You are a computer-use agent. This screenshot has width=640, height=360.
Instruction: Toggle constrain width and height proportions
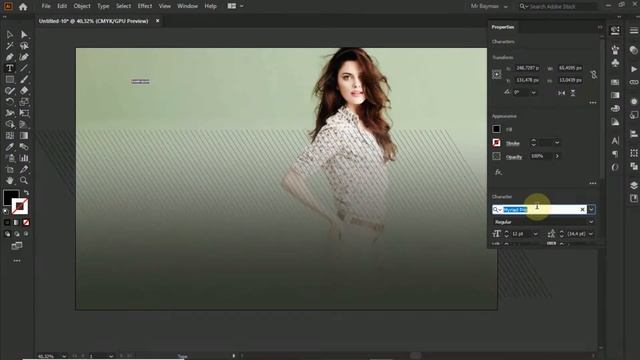(594, 74)
